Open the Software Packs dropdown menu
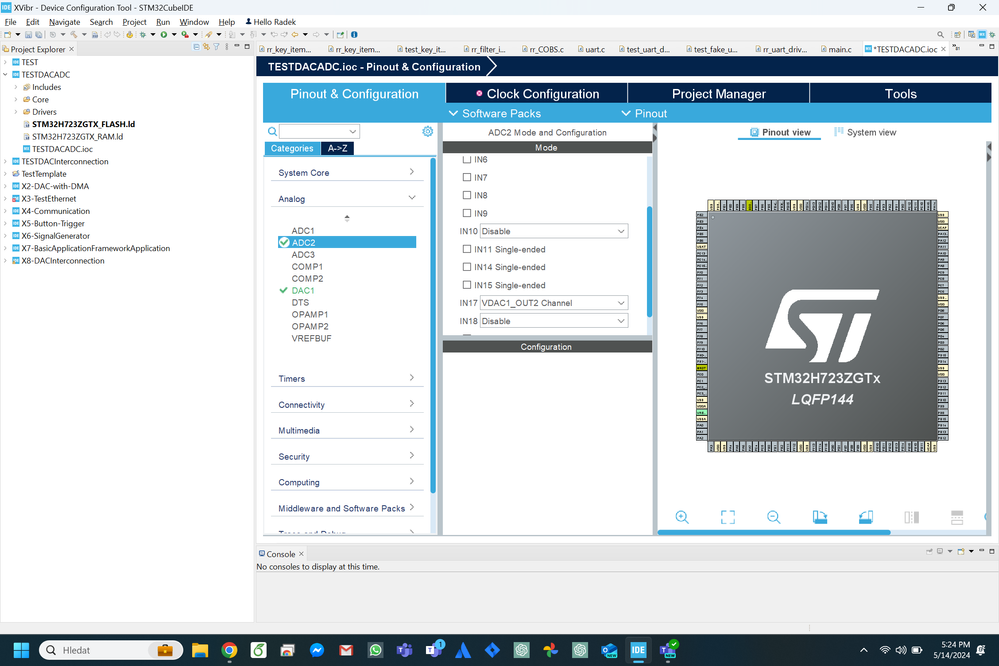 (495, 113)
